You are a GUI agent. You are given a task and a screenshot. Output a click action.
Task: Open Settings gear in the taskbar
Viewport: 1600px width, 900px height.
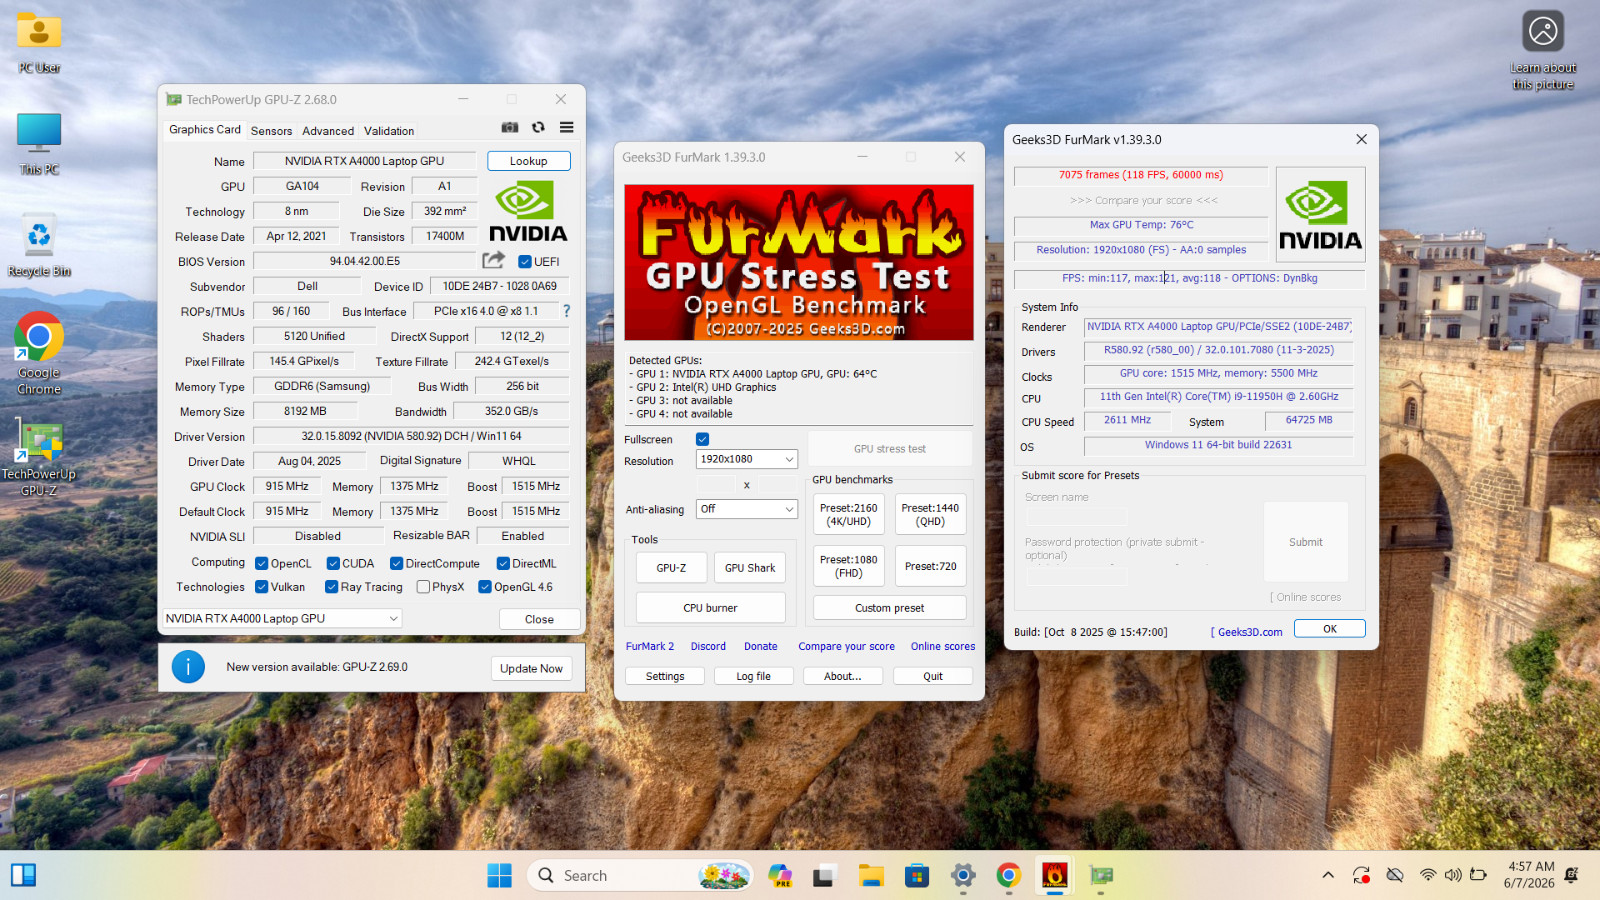(x=963, y=876)
